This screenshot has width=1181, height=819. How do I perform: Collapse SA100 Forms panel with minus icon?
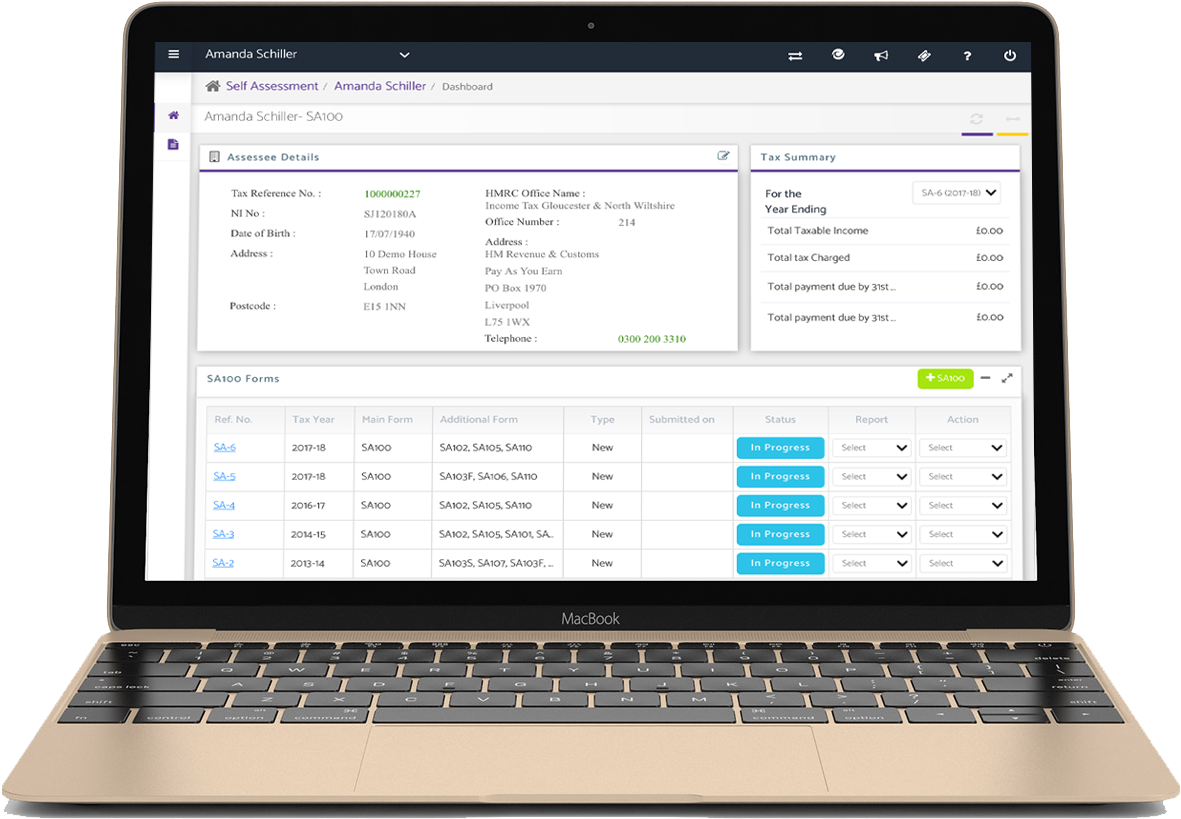(x=985, y=378)
